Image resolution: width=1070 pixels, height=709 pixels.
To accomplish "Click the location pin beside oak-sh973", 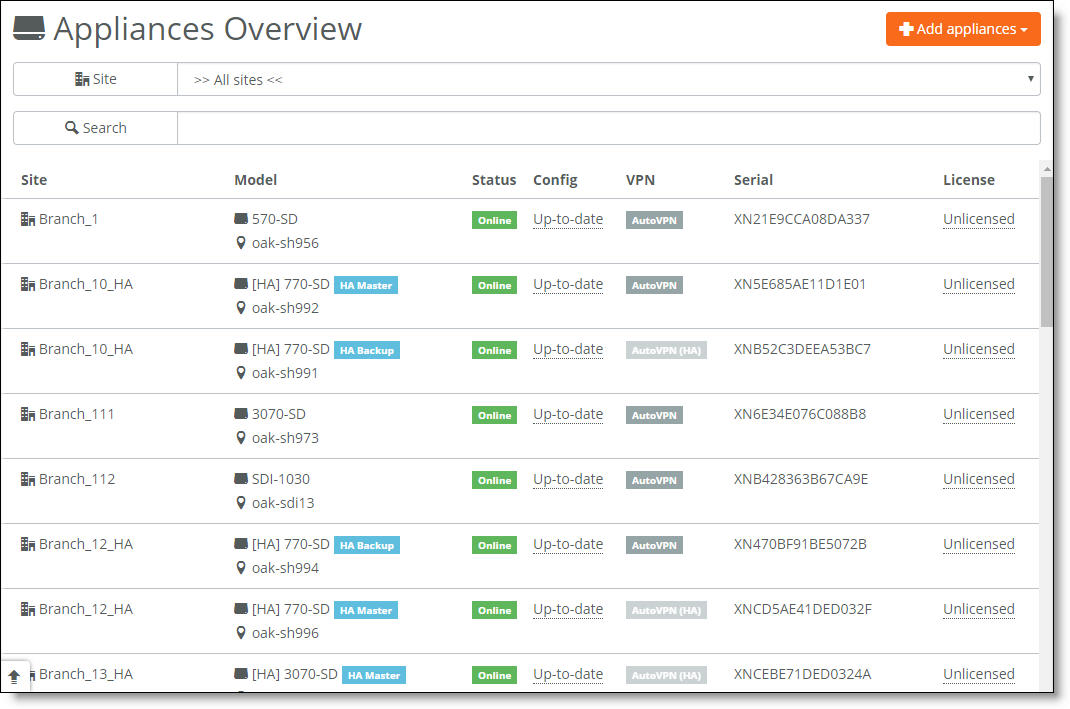I will 241,437.
